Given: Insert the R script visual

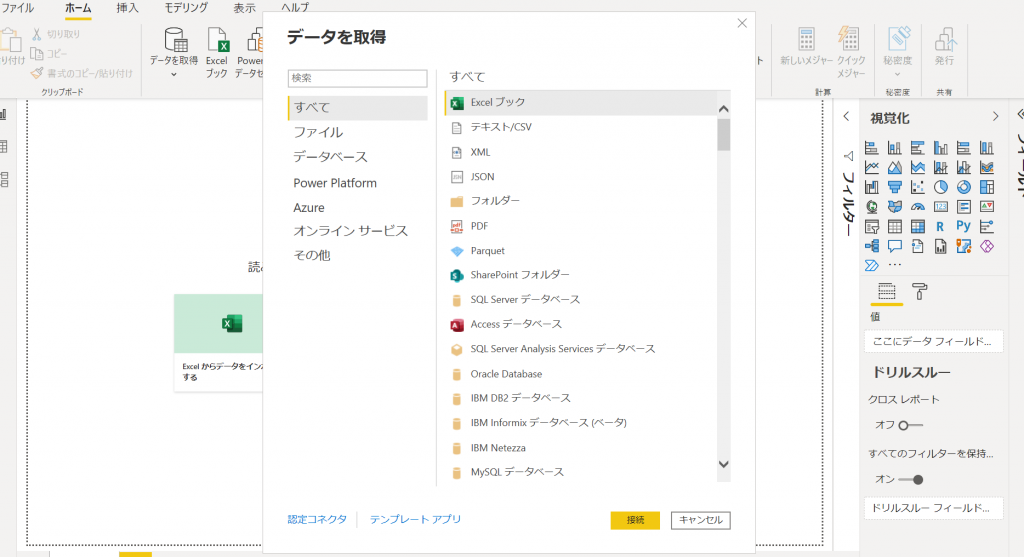Looking at the screenshot, I should (x=940, y=227).
